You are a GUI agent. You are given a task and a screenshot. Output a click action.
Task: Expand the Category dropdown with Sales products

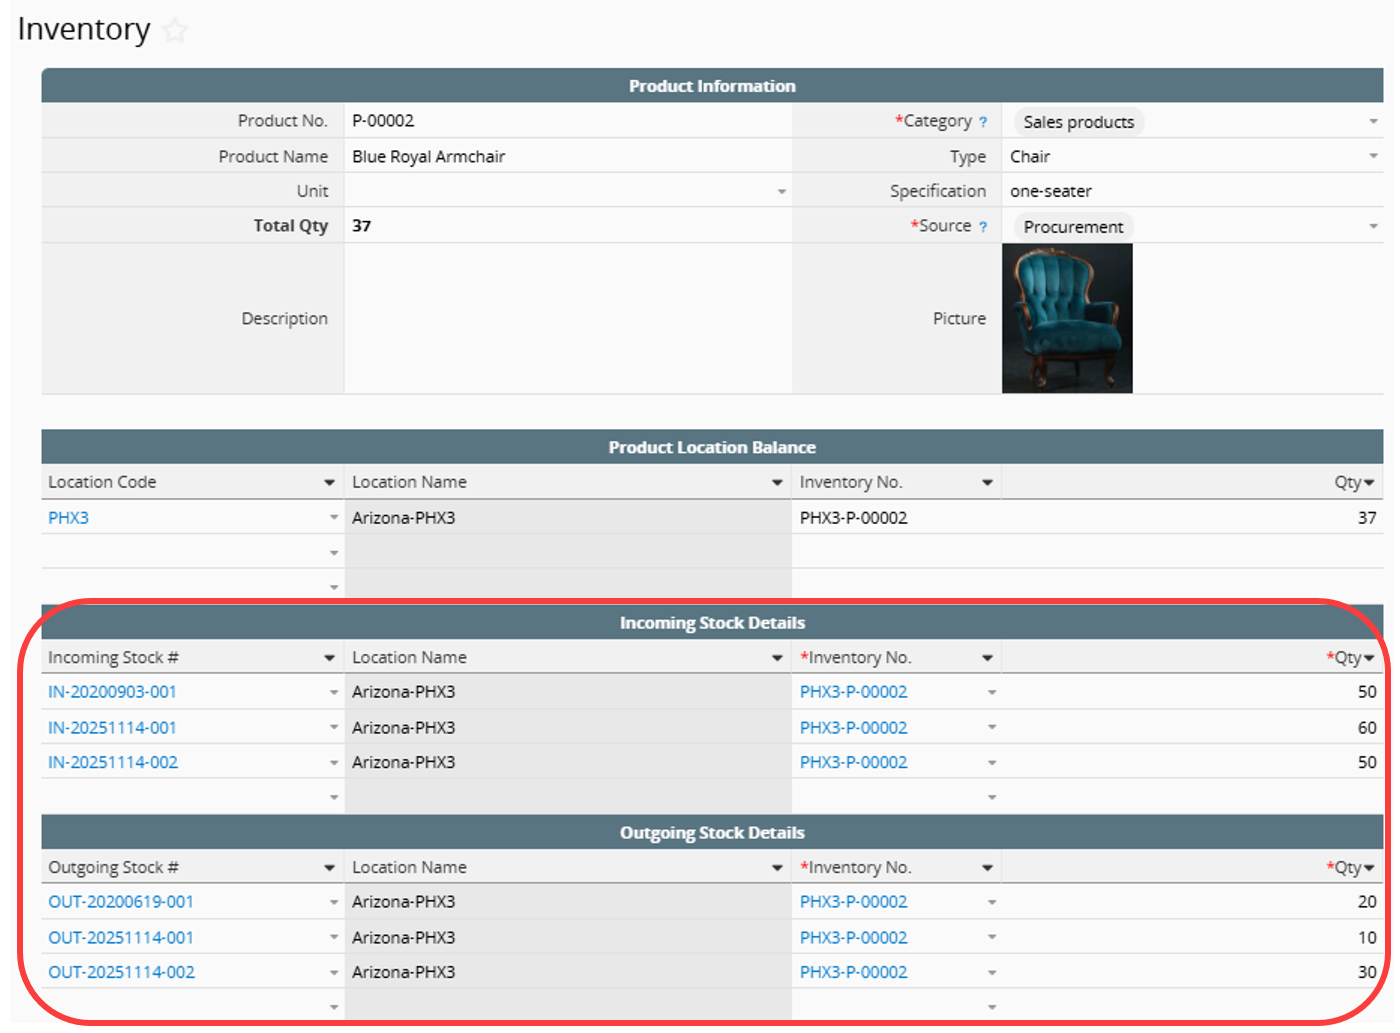[x=1373, y=122]
